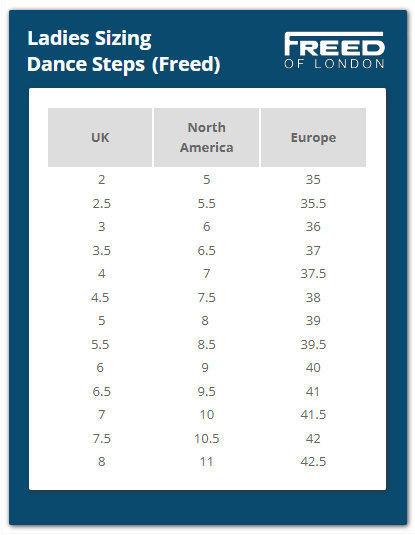Click Europe size 36 cell
Screen dimensions: 415x535
(x=313, y=227)
